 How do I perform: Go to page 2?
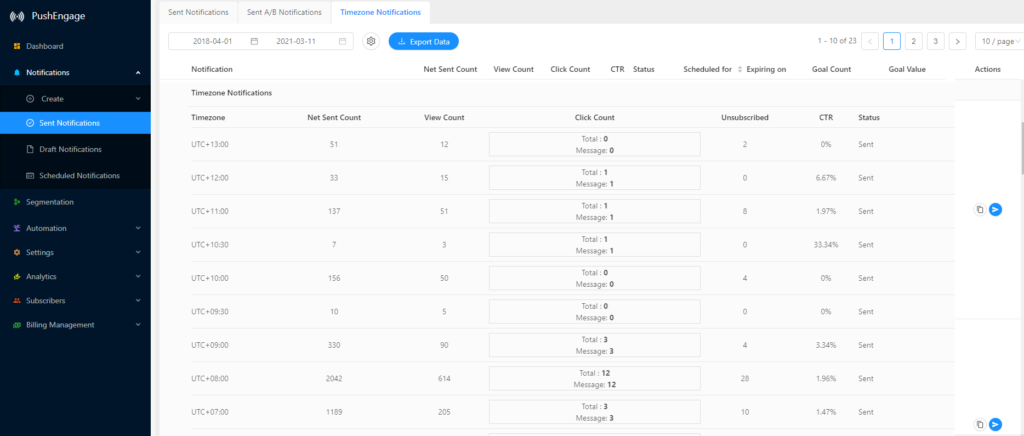point(914,41)
